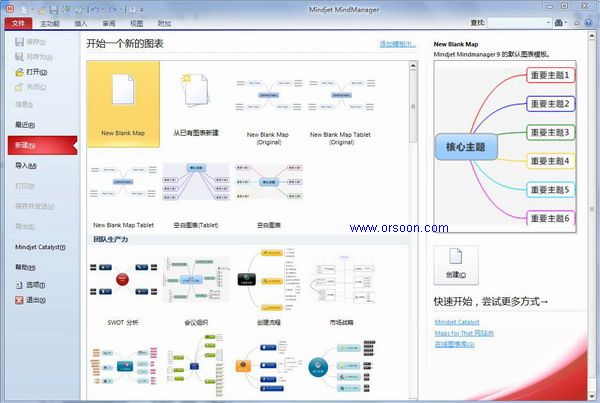Click the round help icon near the search box
Image resolution: width=600 pixels, height=403 pixels.
589,23
